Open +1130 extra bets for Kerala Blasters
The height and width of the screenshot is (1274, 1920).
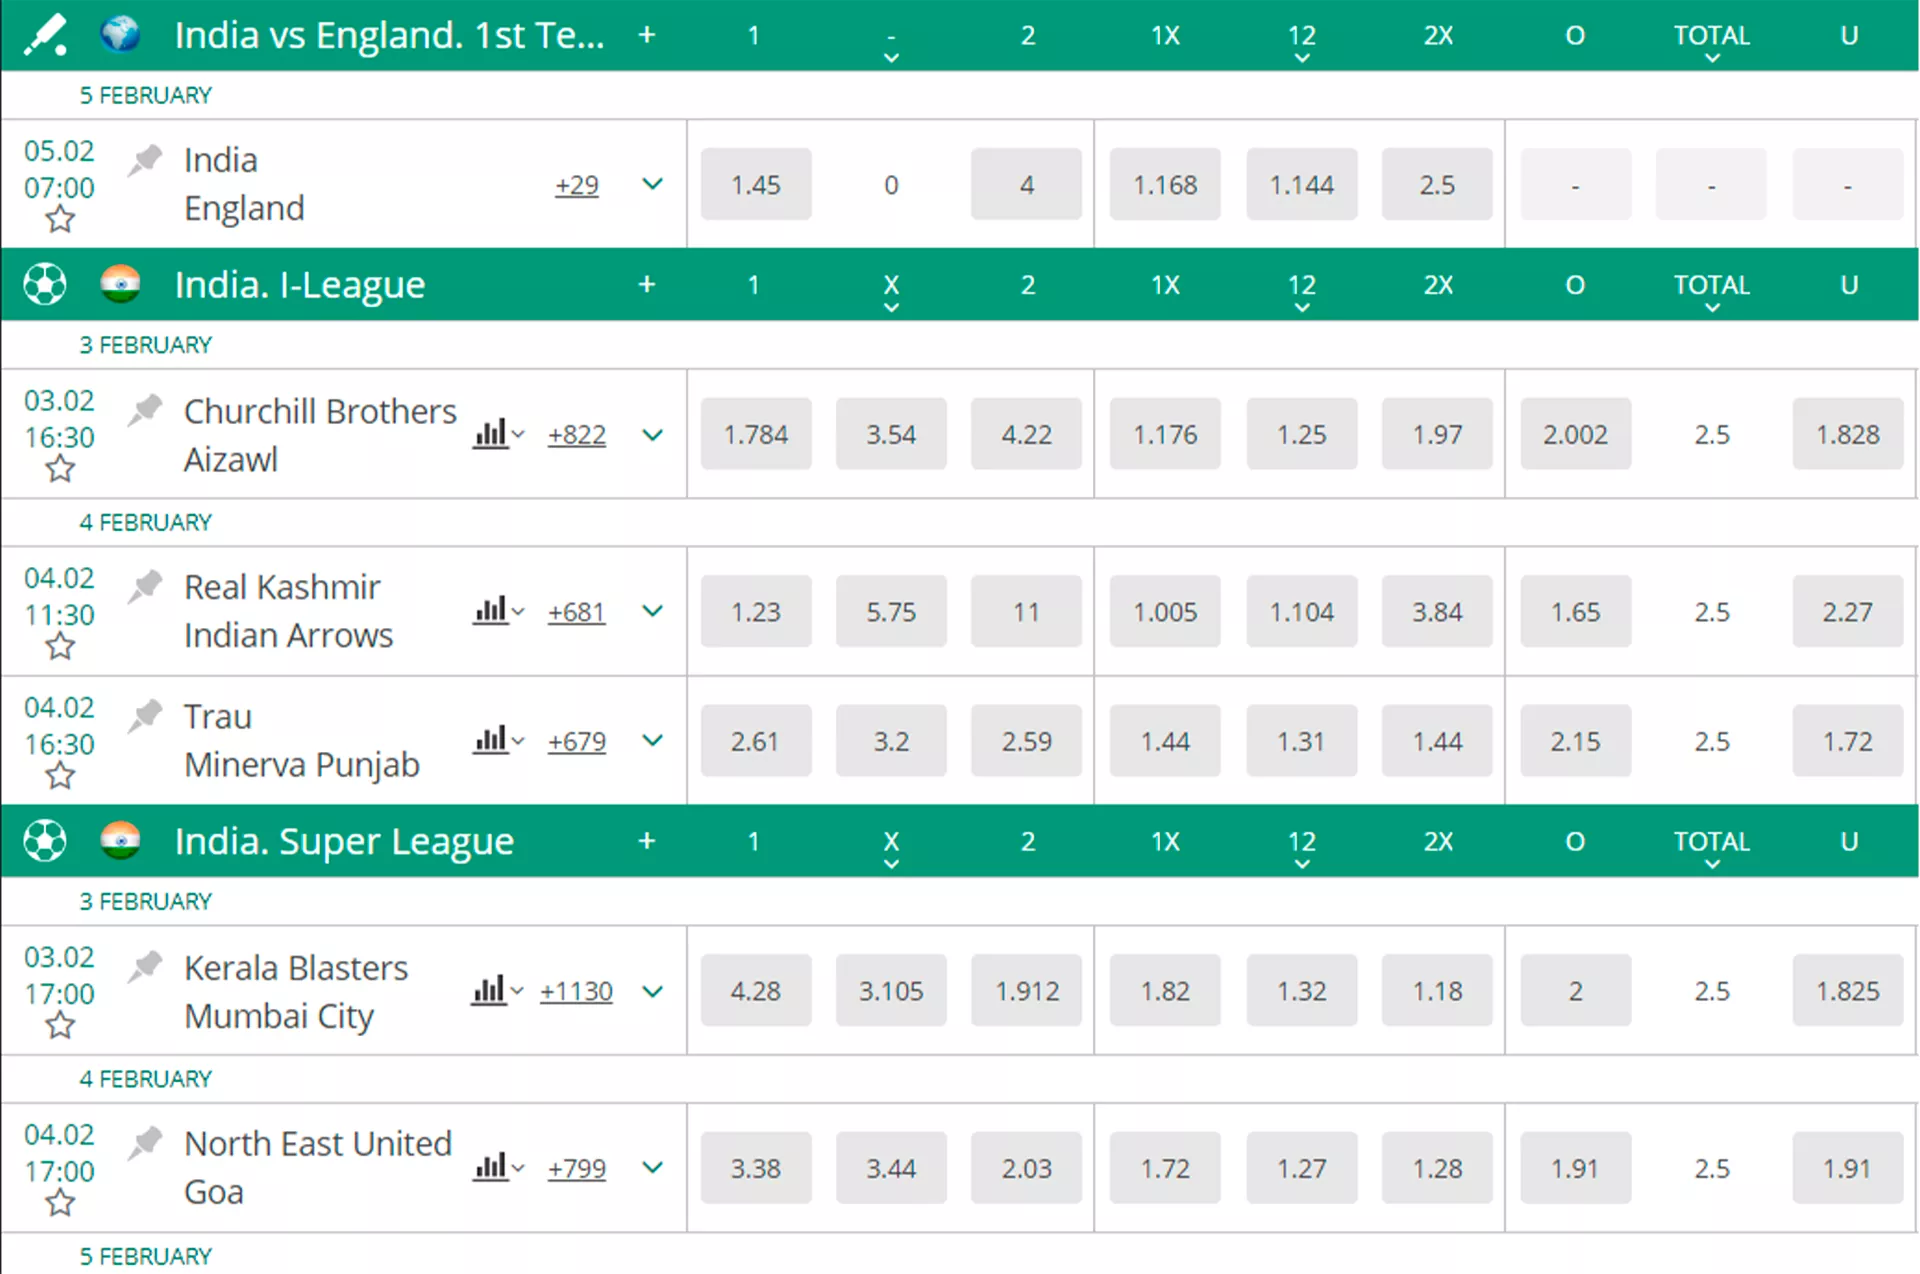pos(576,990)
